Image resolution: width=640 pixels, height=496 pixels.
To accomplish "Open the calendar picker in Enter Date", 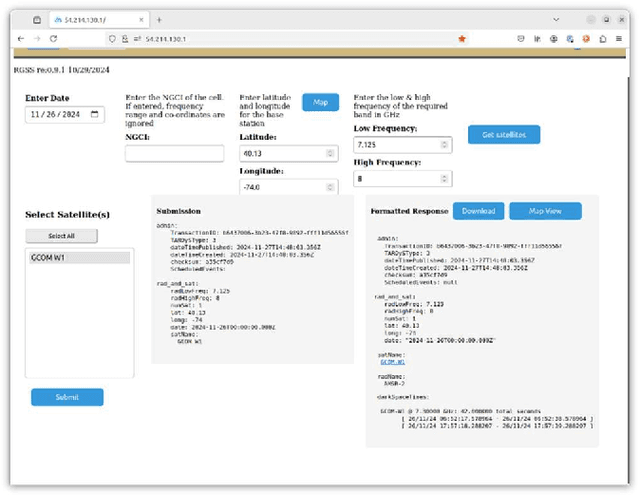I will tap(95, 115).
